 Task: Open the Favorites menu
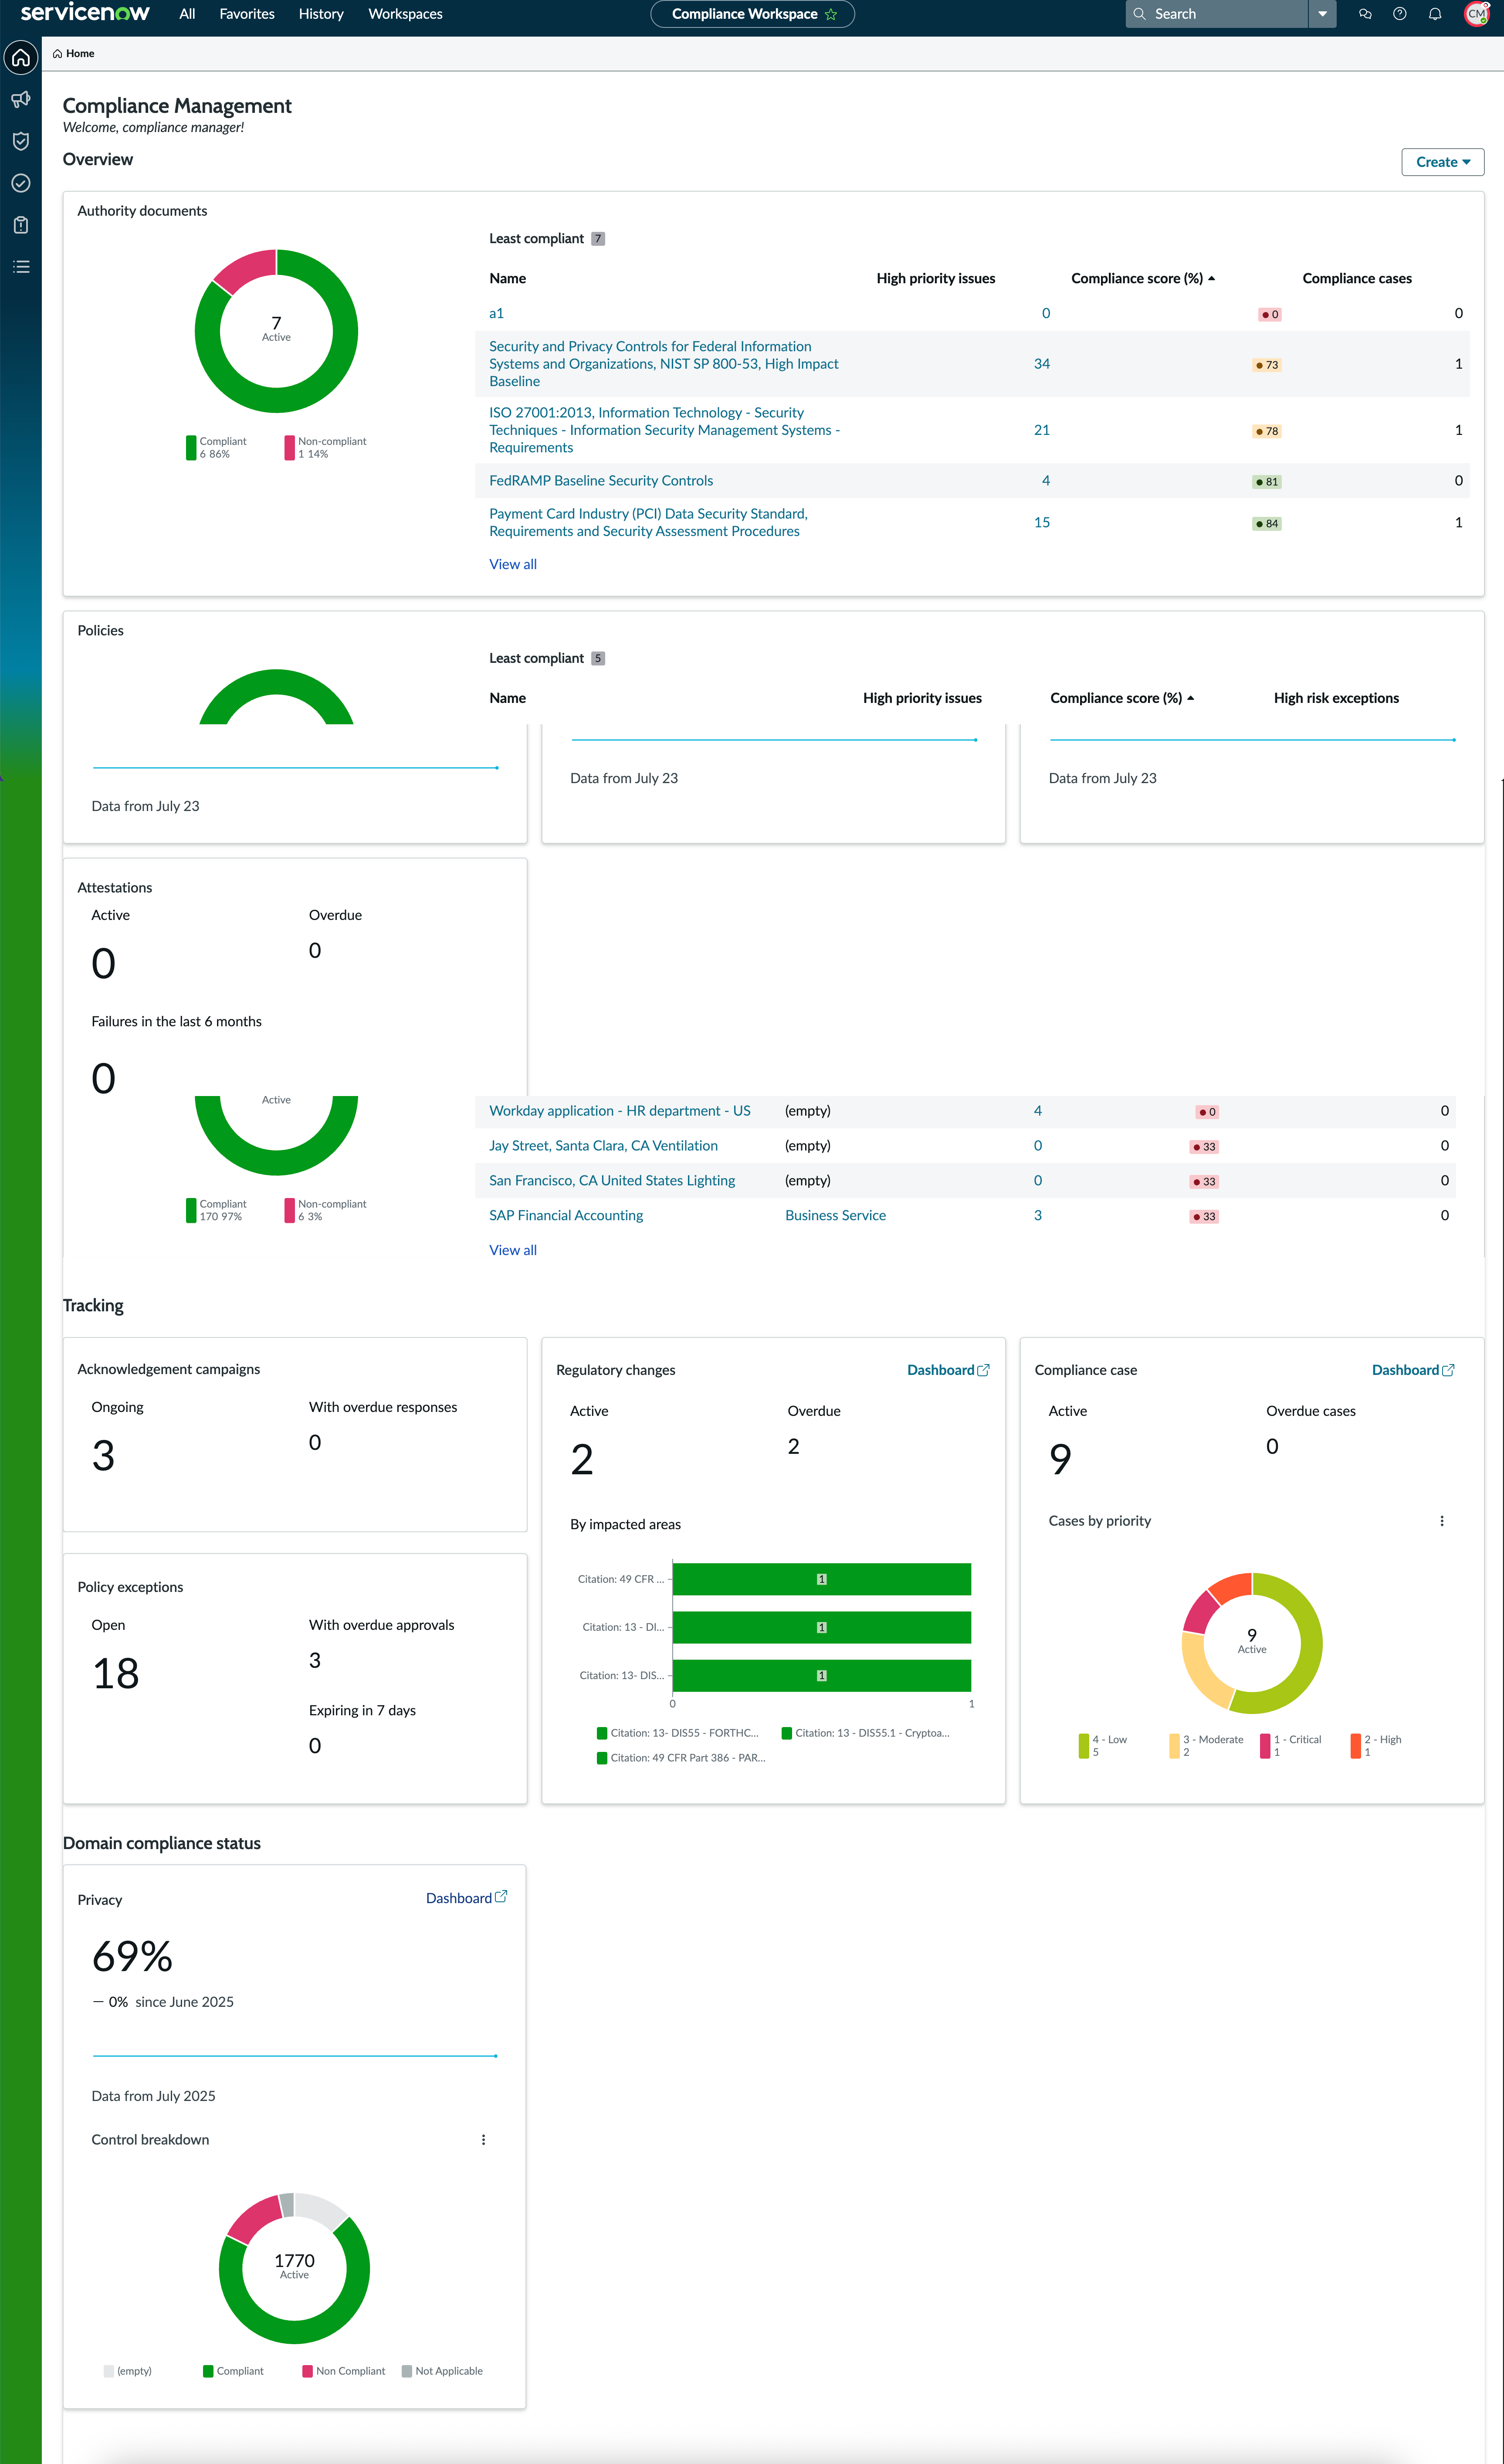[247, 14]
